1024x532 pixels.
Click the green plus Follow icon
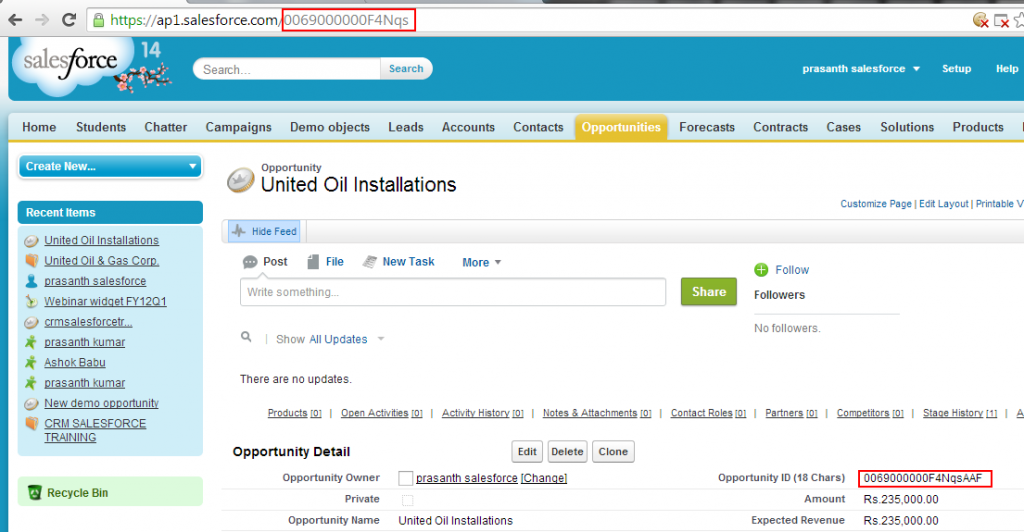pos(761,270)
